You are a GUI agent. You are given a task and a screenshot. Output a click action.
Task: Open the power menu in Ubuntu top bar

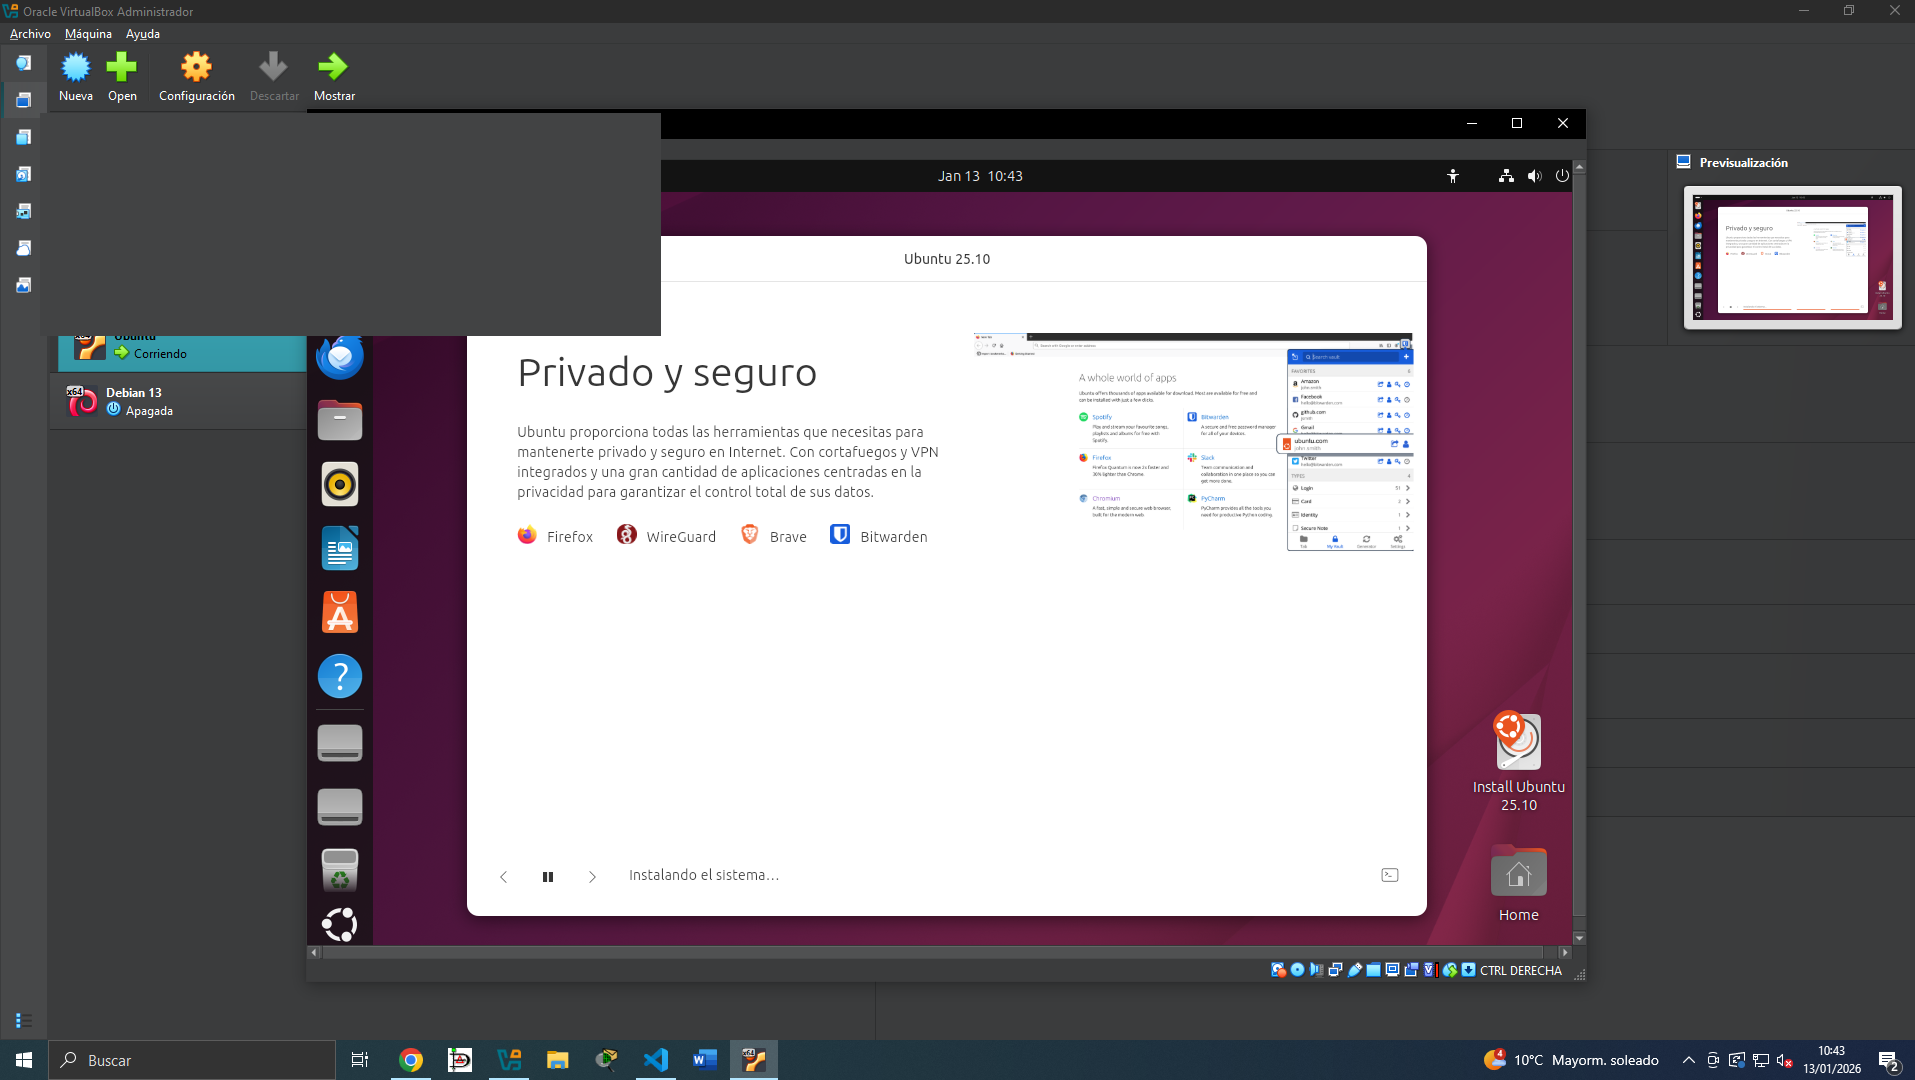(1562, 176)
